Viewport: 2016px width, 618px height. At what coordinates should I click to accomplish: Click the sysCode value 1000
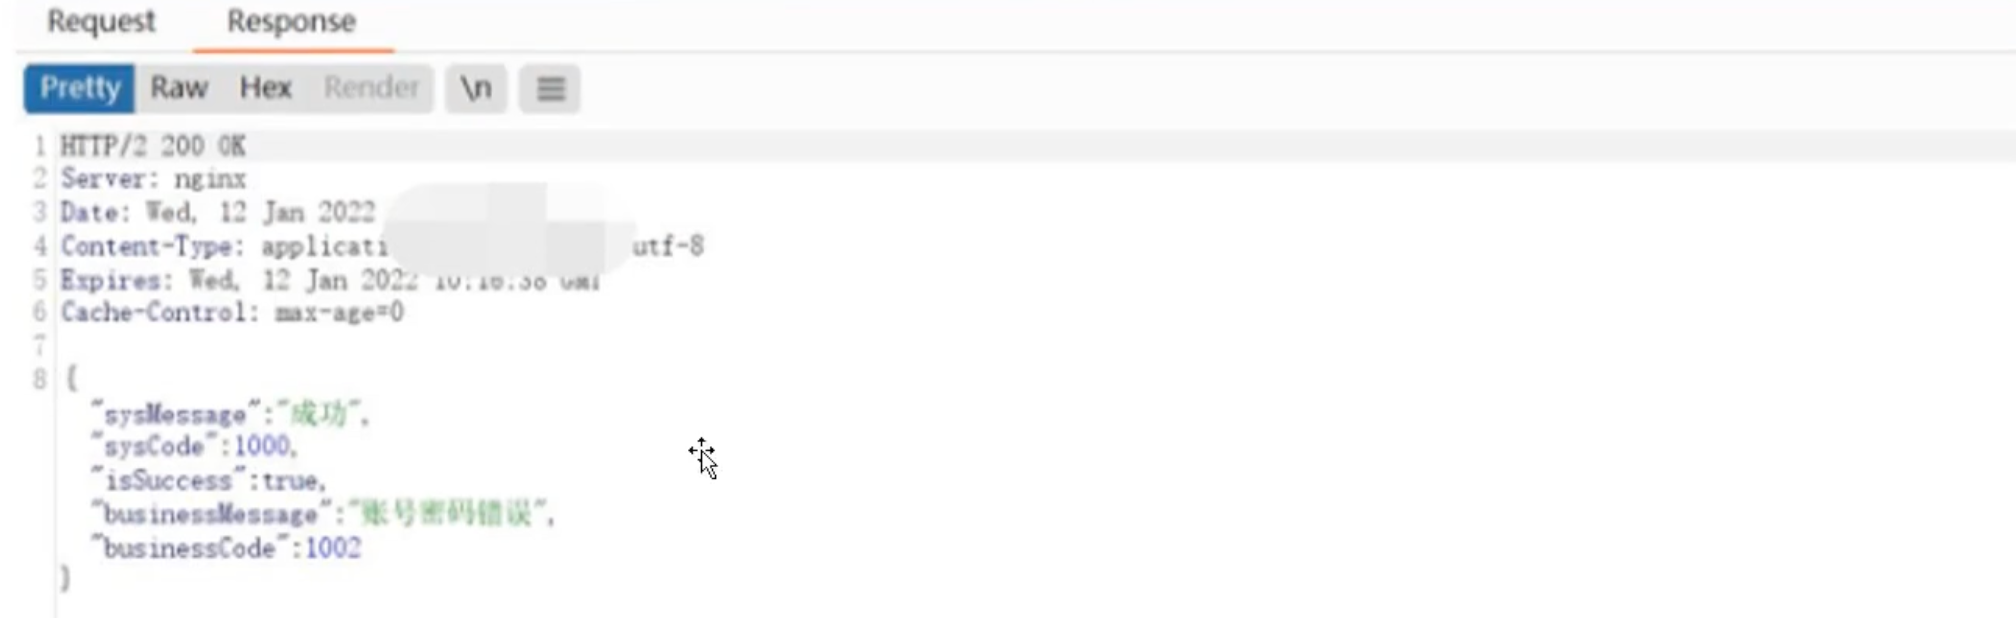pos(263,446)
